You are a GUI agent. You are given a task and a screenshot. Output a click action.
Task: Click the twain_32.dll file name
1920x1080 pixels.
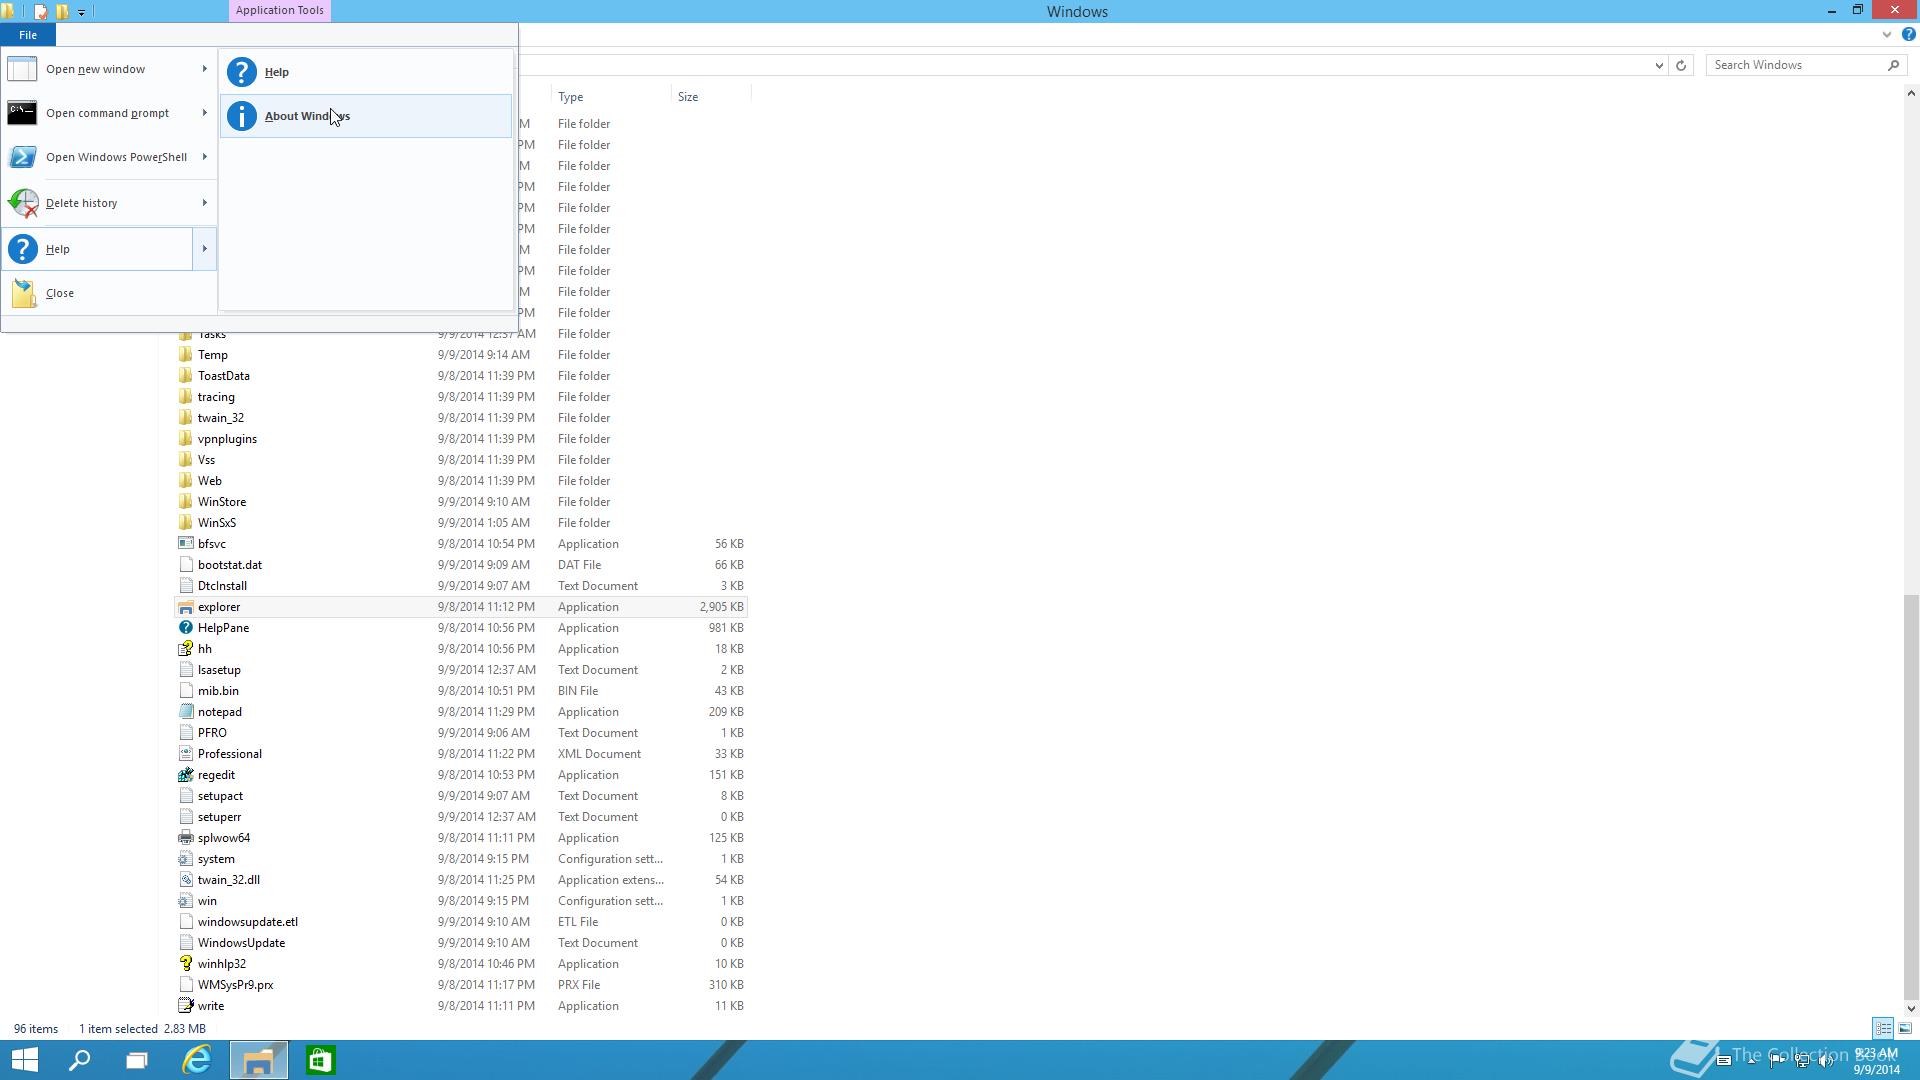pos(228,880)
